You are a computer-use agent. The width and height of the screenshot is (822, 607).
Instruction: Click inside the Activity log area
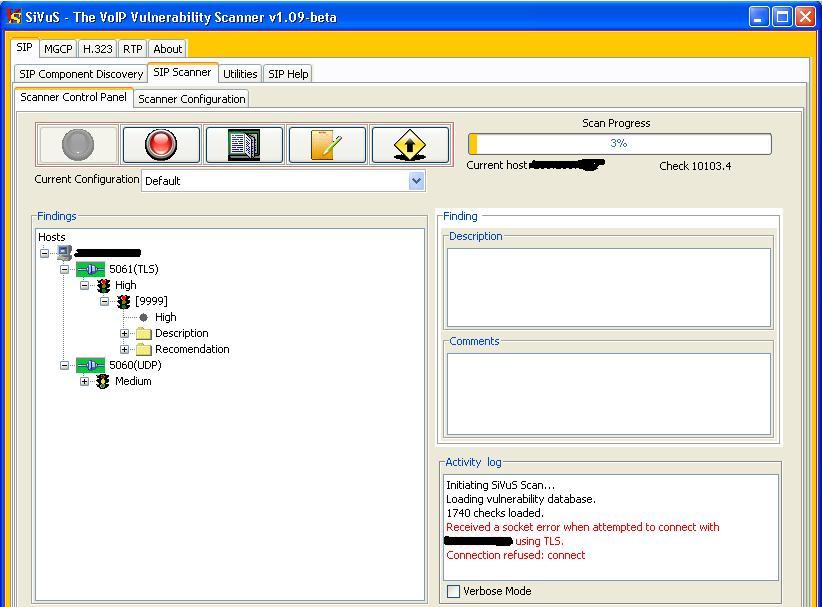[x=611, y=527]
